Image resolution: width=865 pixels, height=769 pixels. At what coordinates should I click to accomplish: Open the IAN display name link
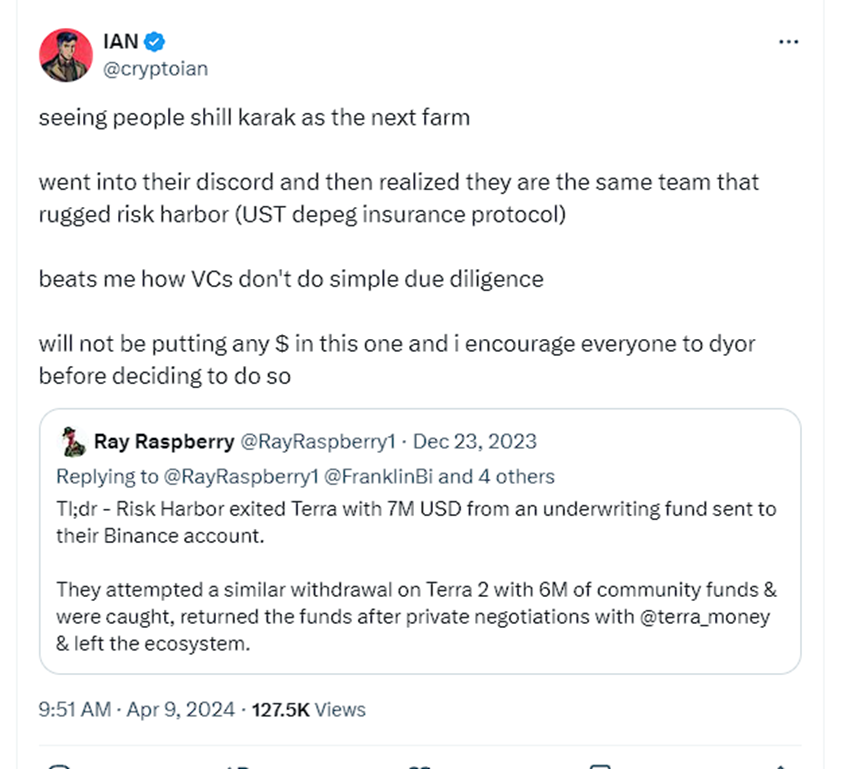coord(120,42)
